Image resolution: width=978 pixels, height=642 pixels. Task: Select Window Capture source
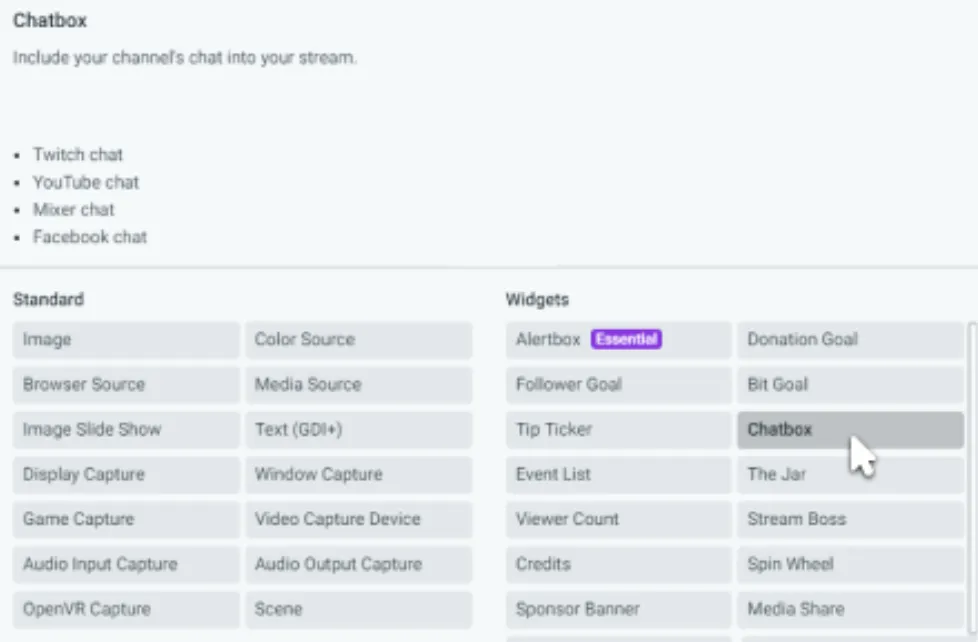(x=358, y=475)
